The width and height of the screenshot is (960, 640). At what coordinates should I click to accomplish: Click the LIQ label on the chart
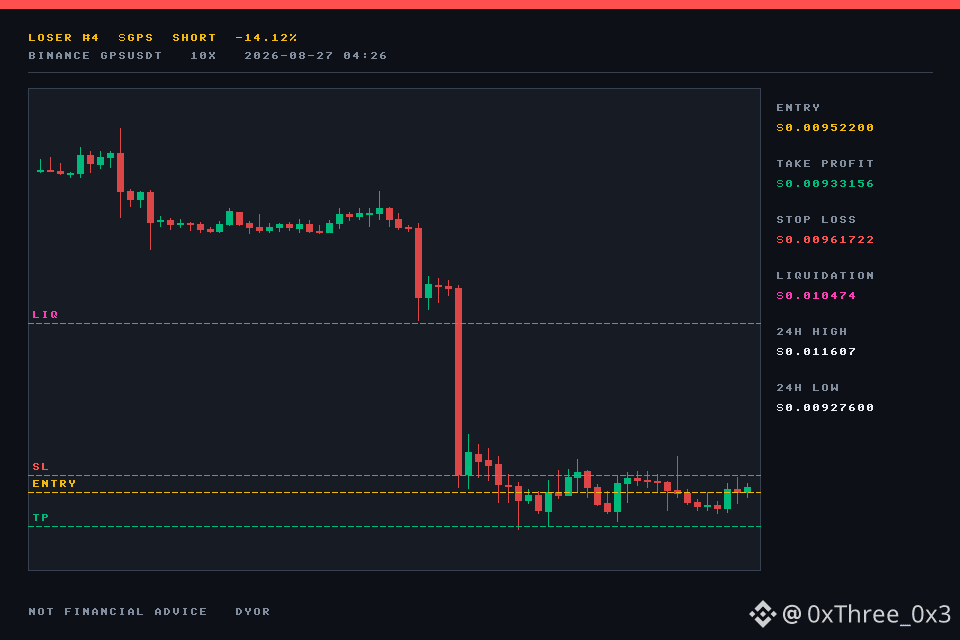45,314
